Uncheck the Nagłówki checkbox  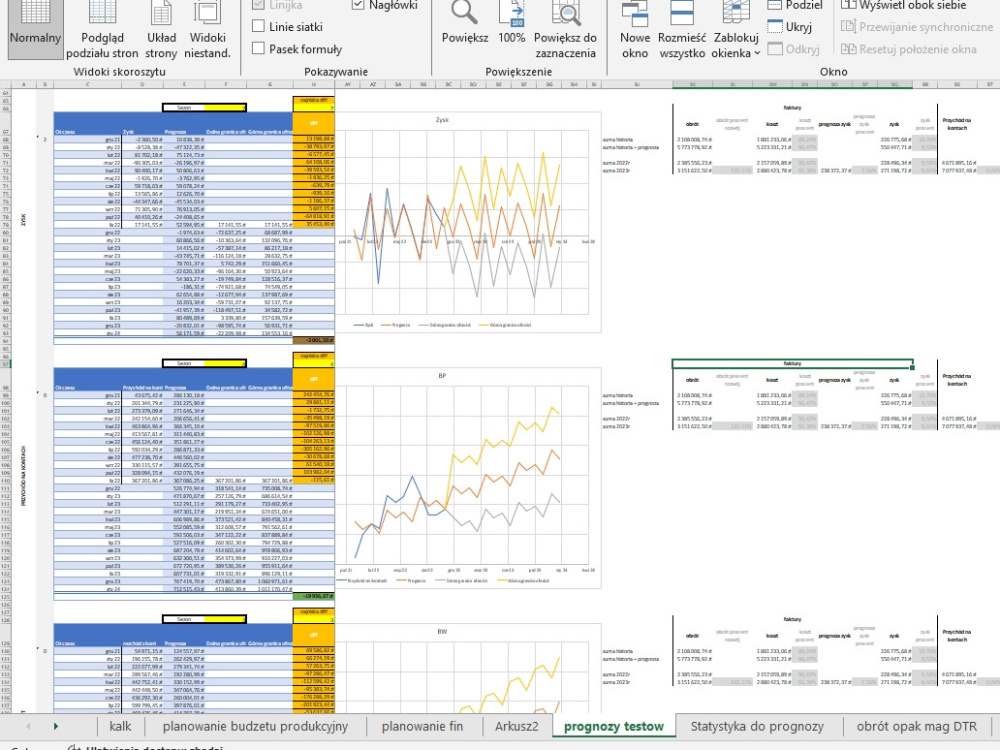pyautogui.click(x=358, y=4)
